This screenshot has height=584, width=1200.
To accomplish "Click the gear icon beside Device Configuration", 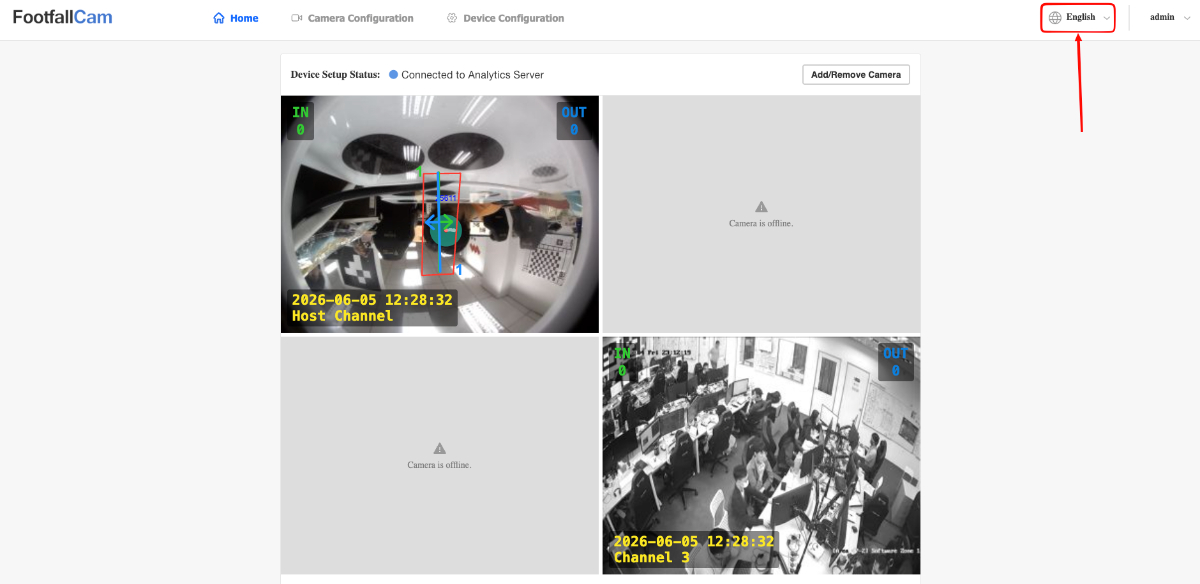I will click(x=452, y=18).
